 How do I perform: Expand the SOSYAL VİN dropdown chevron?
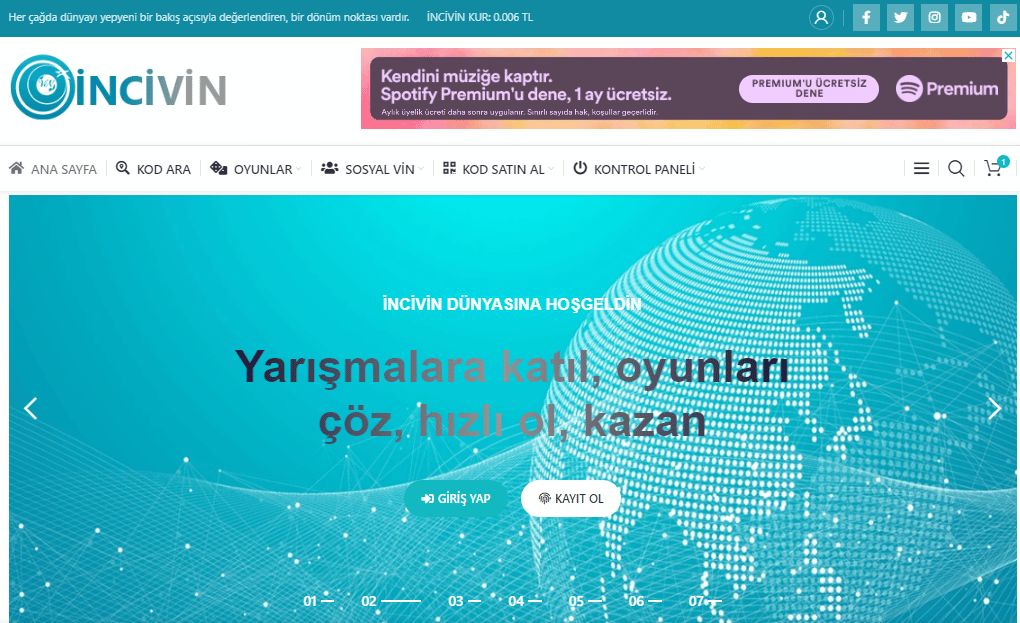tap(421, 169)
